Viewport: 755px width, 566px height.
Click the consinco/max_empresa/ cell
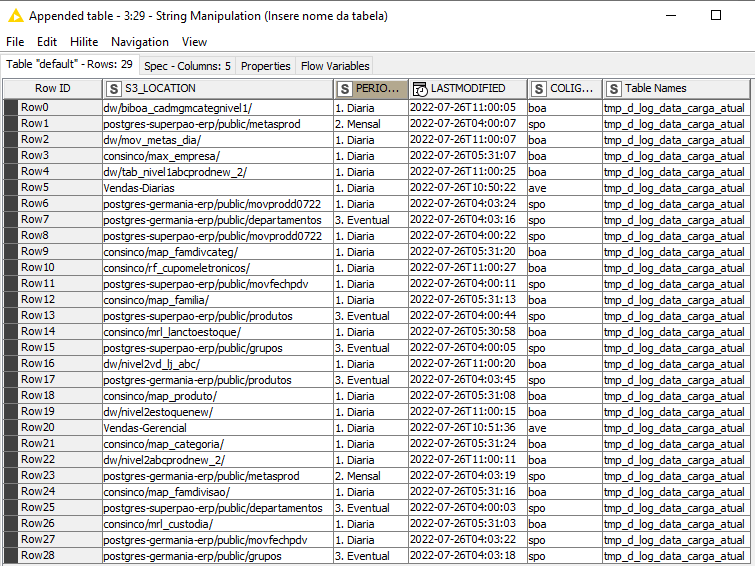pos(218,156)
